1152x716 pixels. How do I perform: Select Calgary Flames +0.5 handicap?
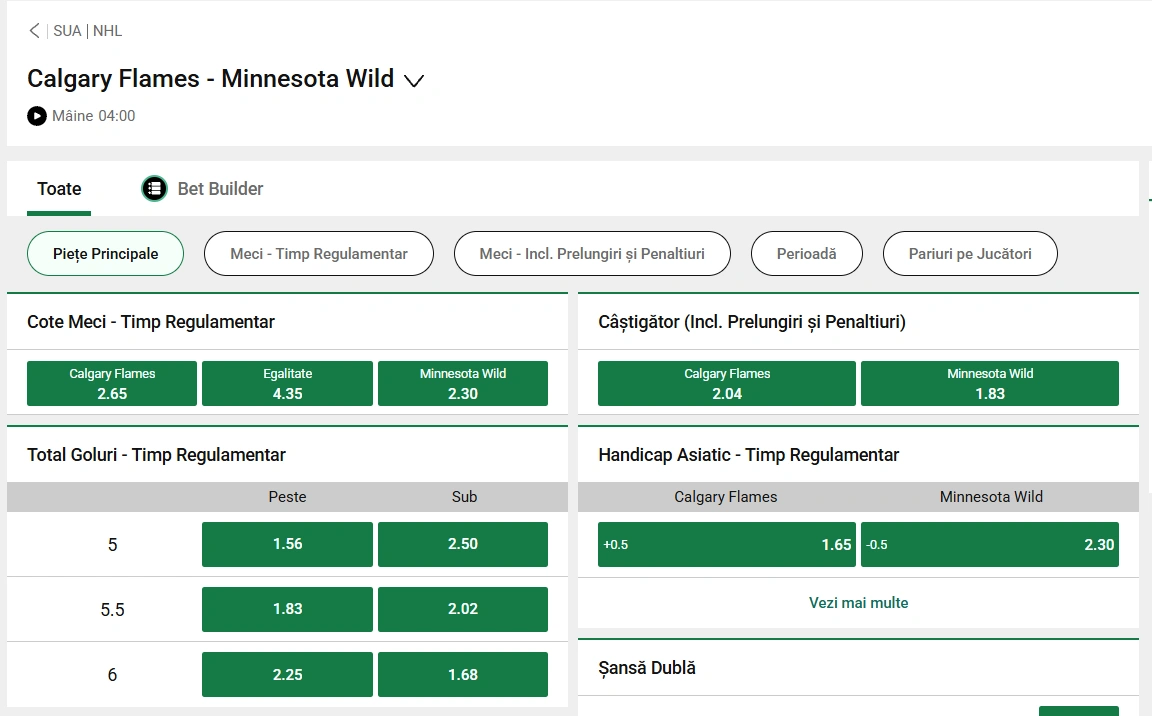point(726,545)
